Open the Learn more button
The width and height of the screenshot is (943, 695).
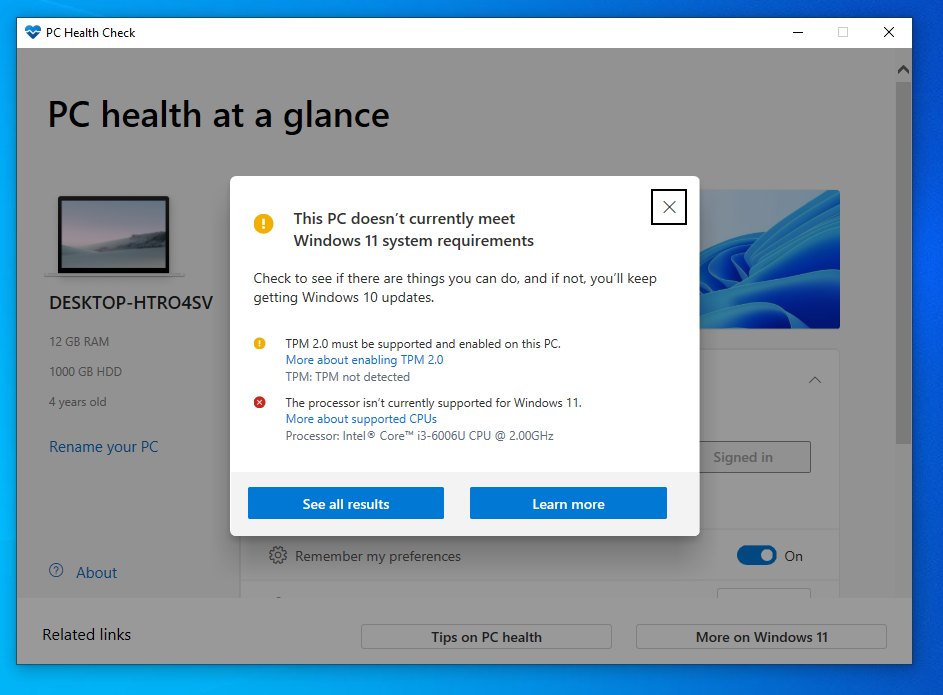coord(568,503)
